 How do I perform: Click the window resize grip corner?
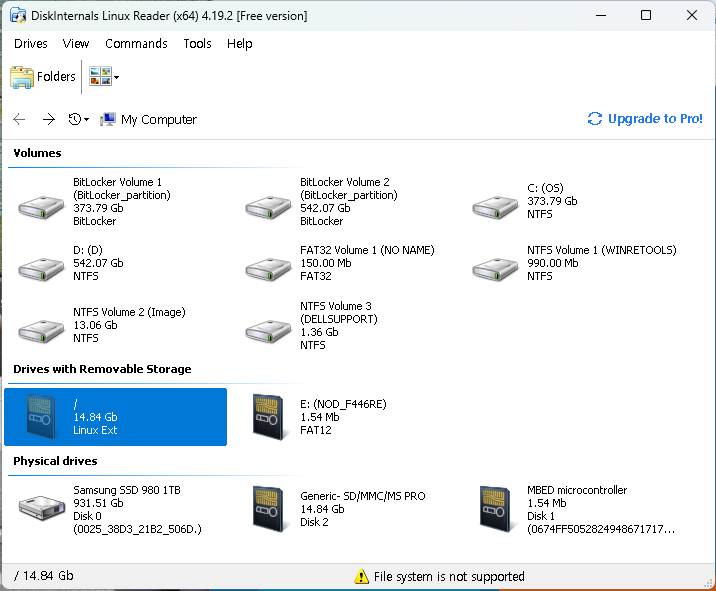pos(709,583)
